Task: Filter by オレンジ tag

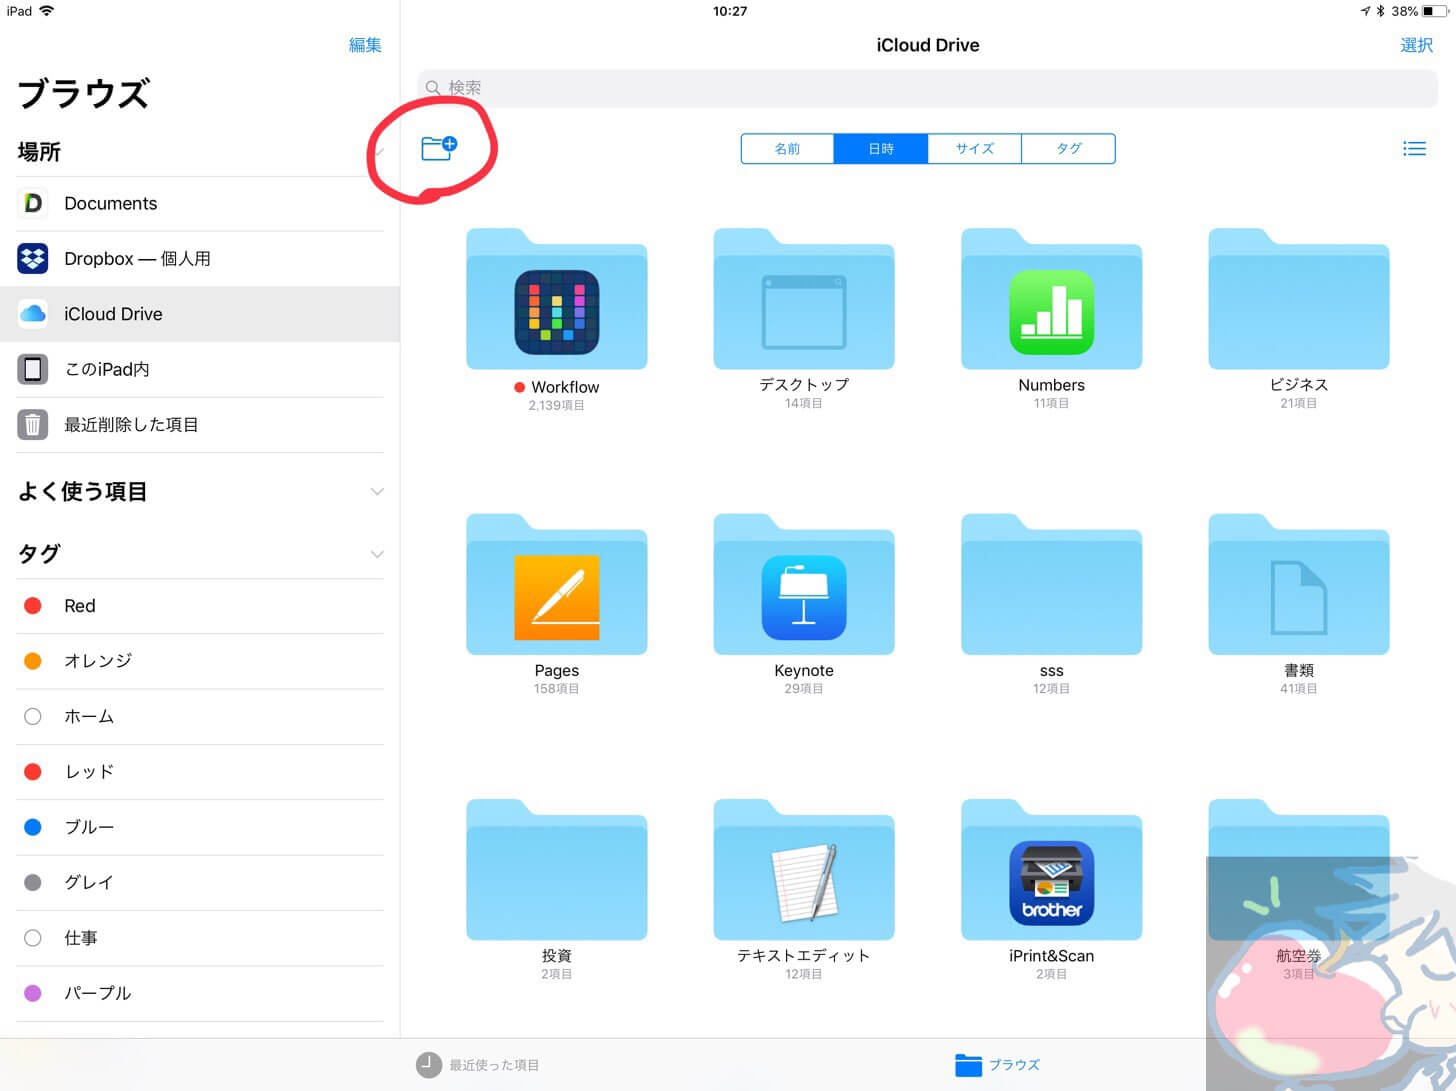Action: coord(200,661)
